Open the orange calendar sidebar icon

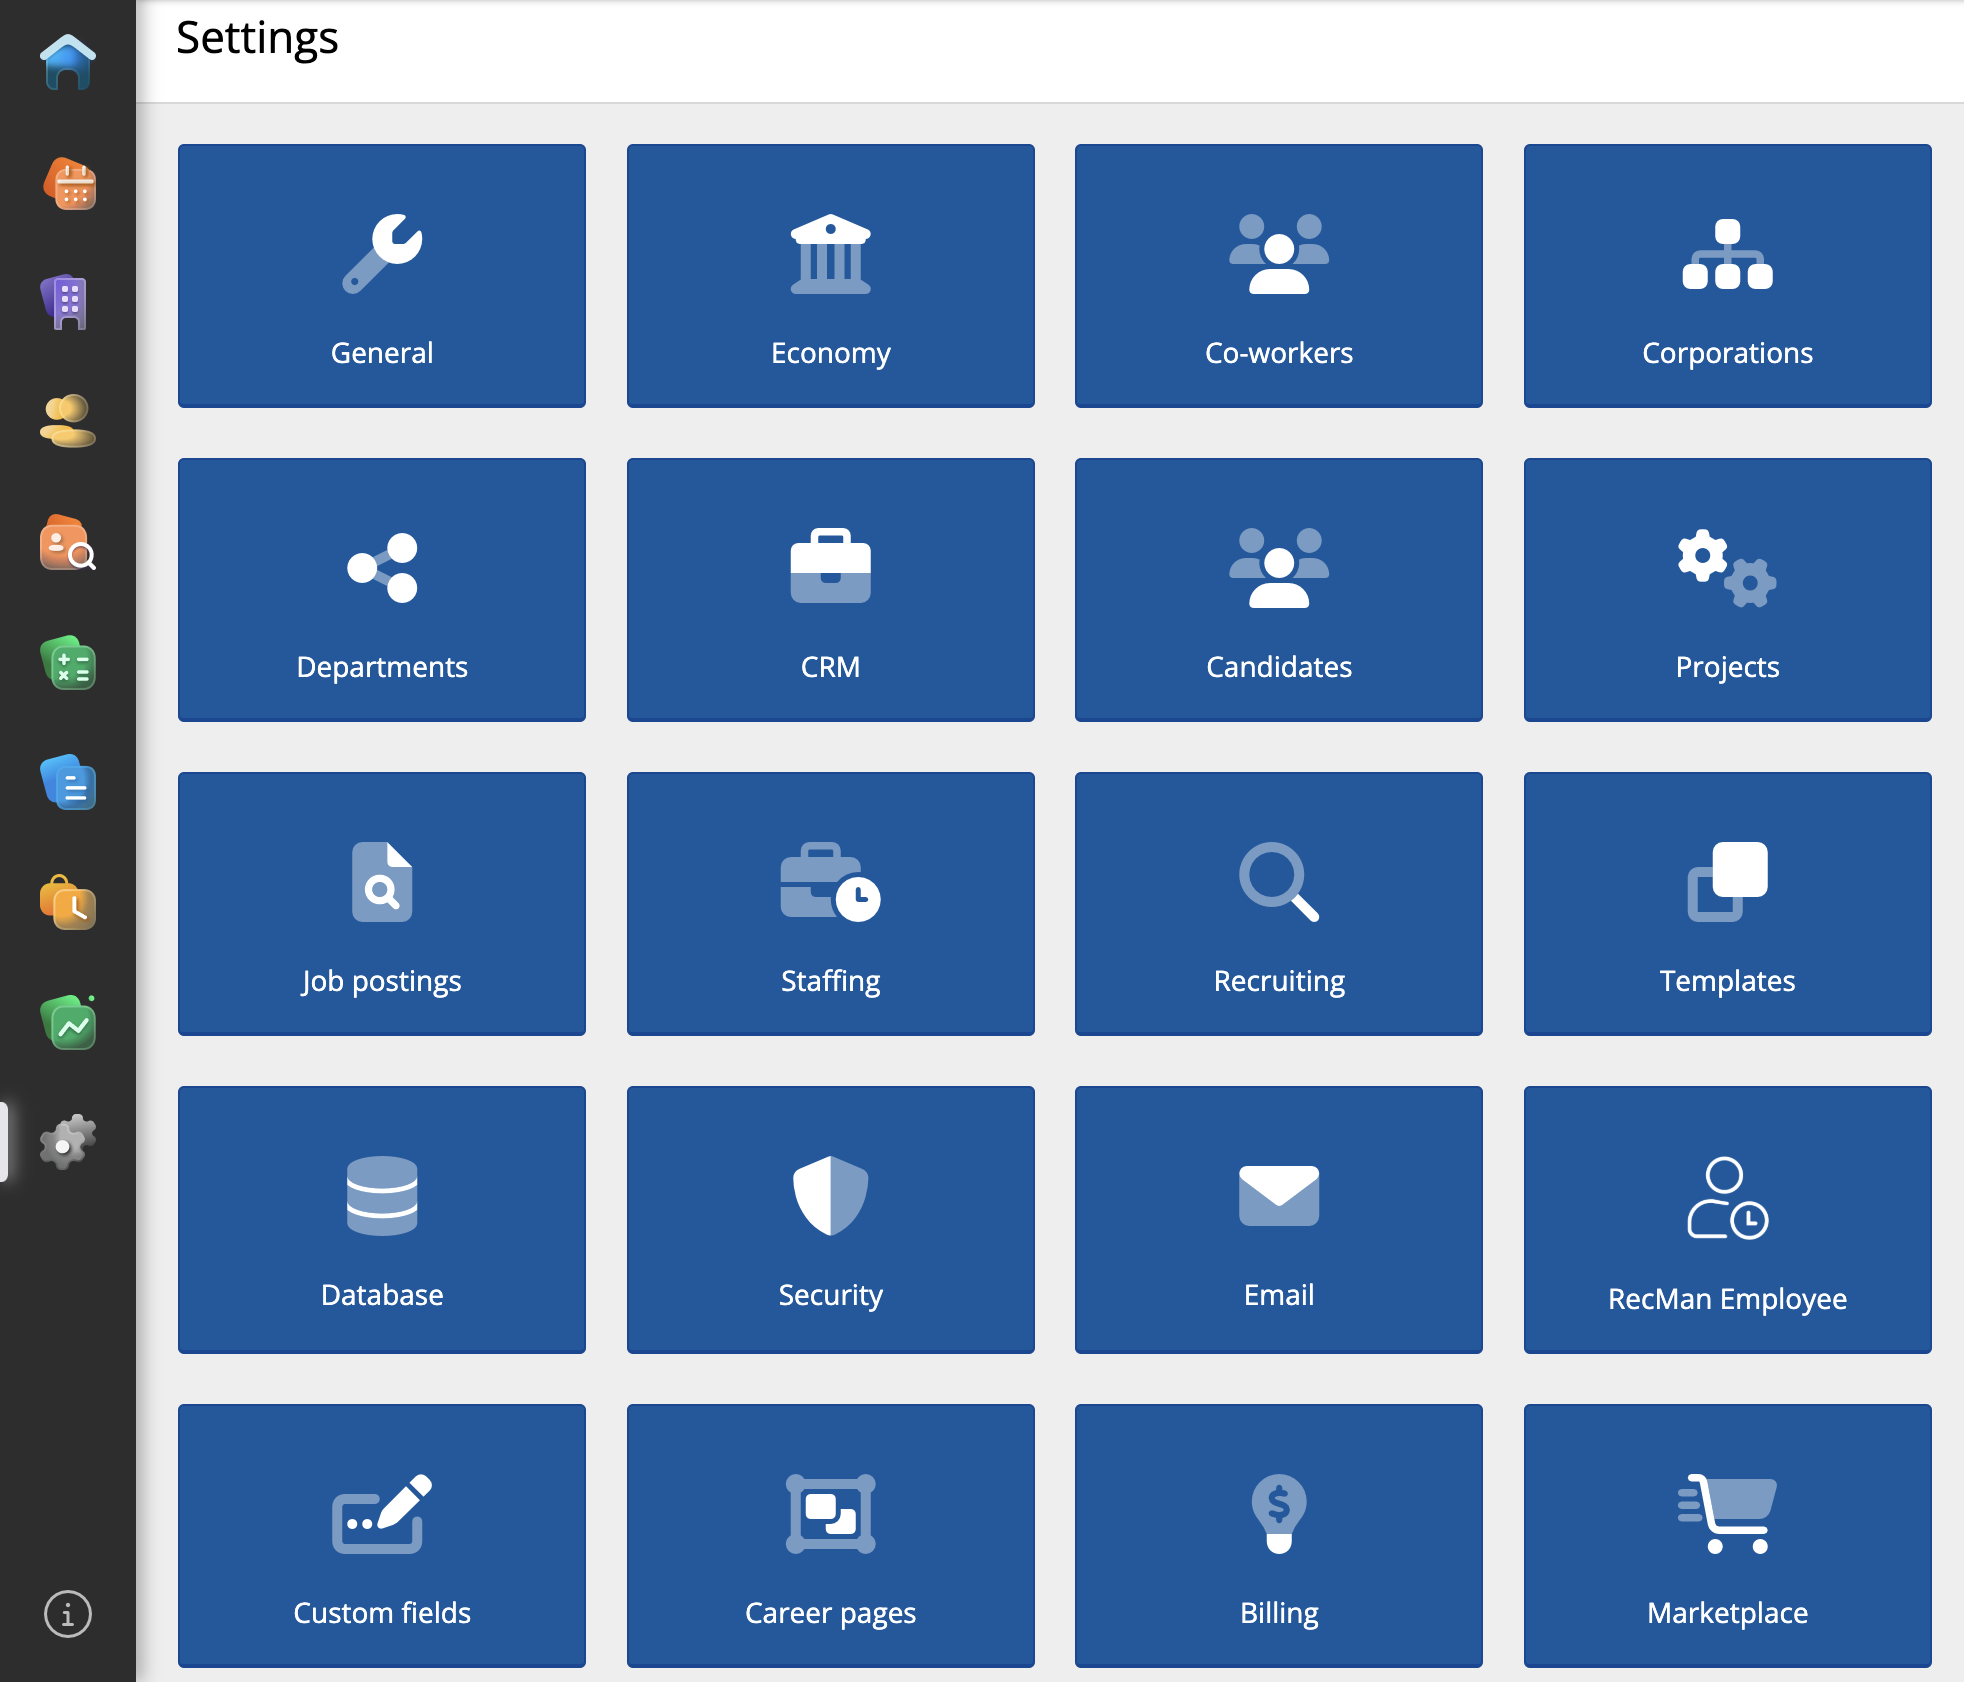[69, 184]
